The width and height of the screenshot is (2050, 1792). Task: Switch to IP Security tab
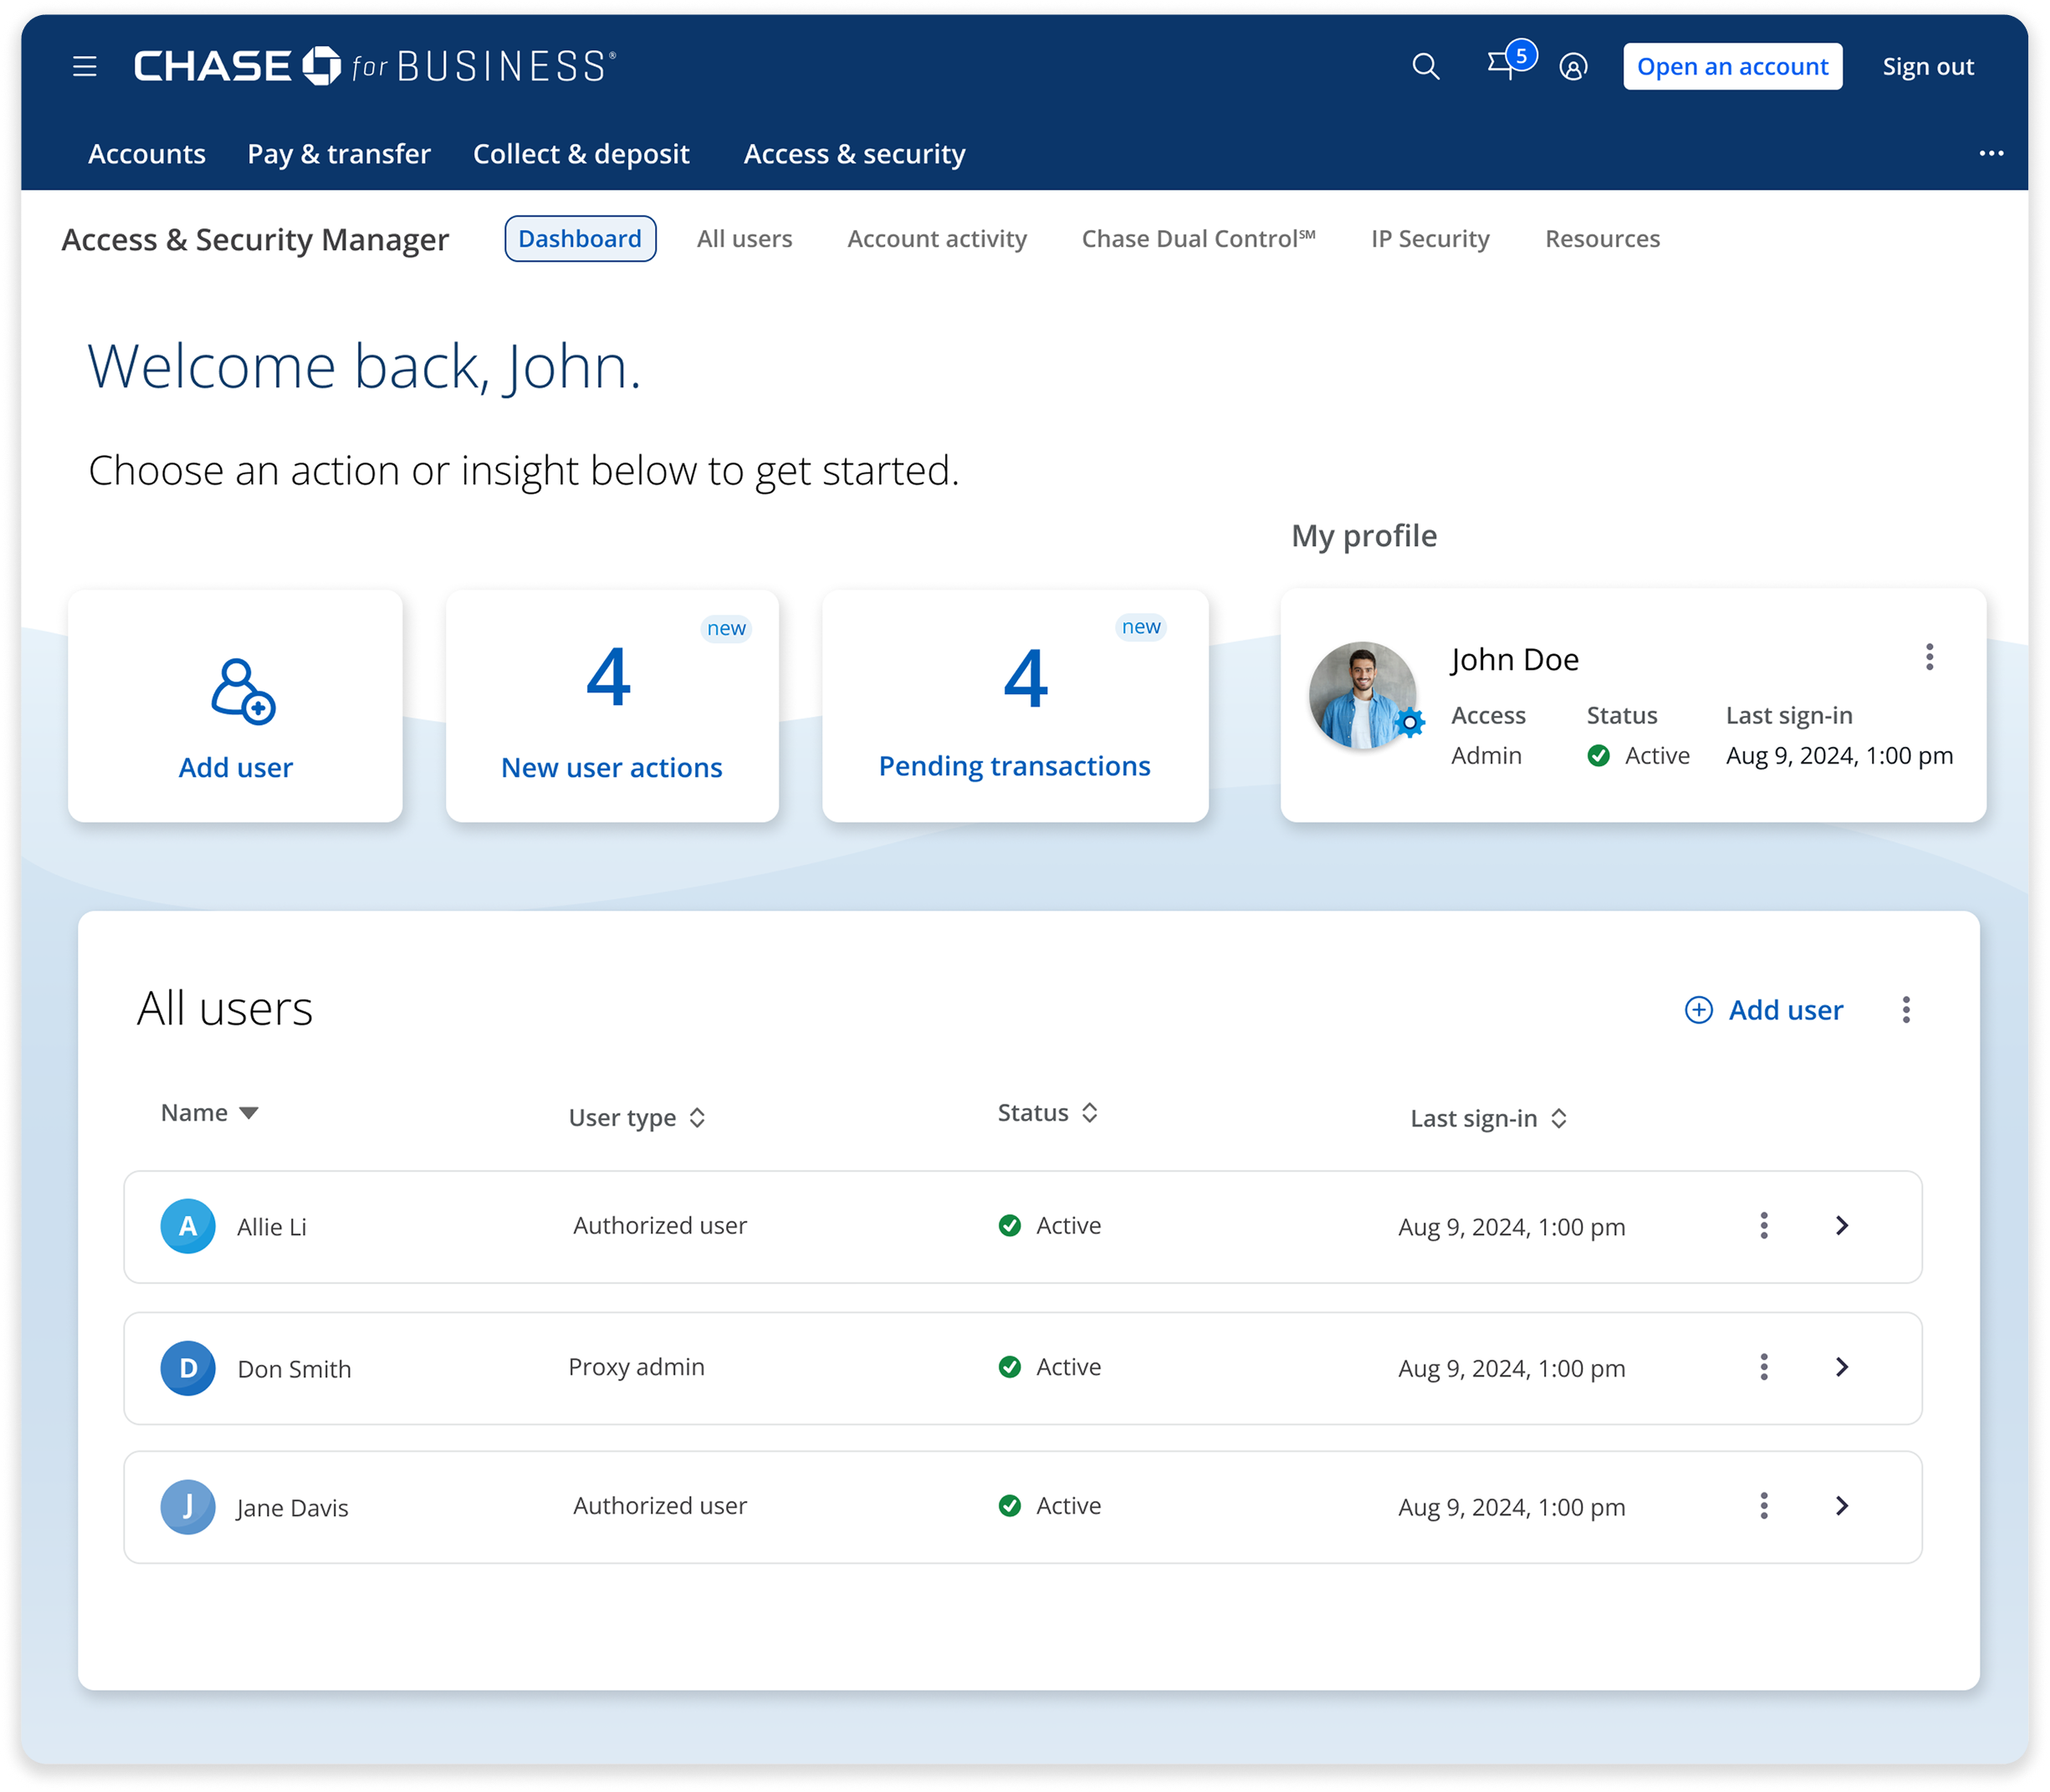(x=1430, y=239)
